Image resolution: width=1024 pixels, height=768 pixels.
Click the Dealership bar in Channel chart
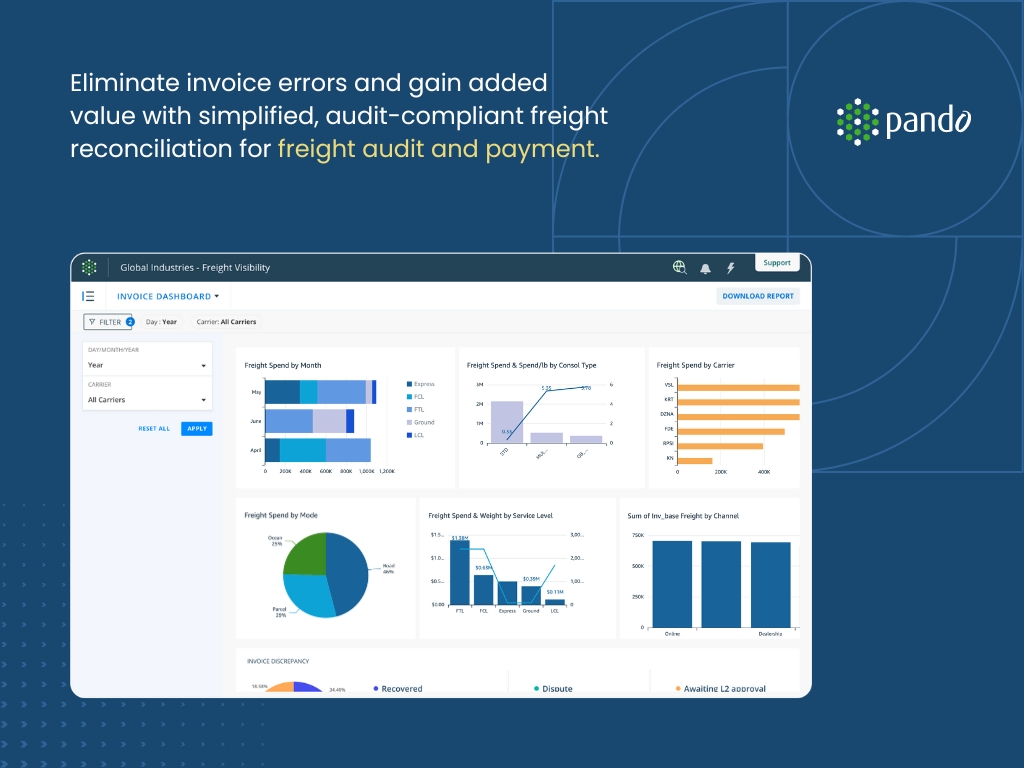pos(771,585)
